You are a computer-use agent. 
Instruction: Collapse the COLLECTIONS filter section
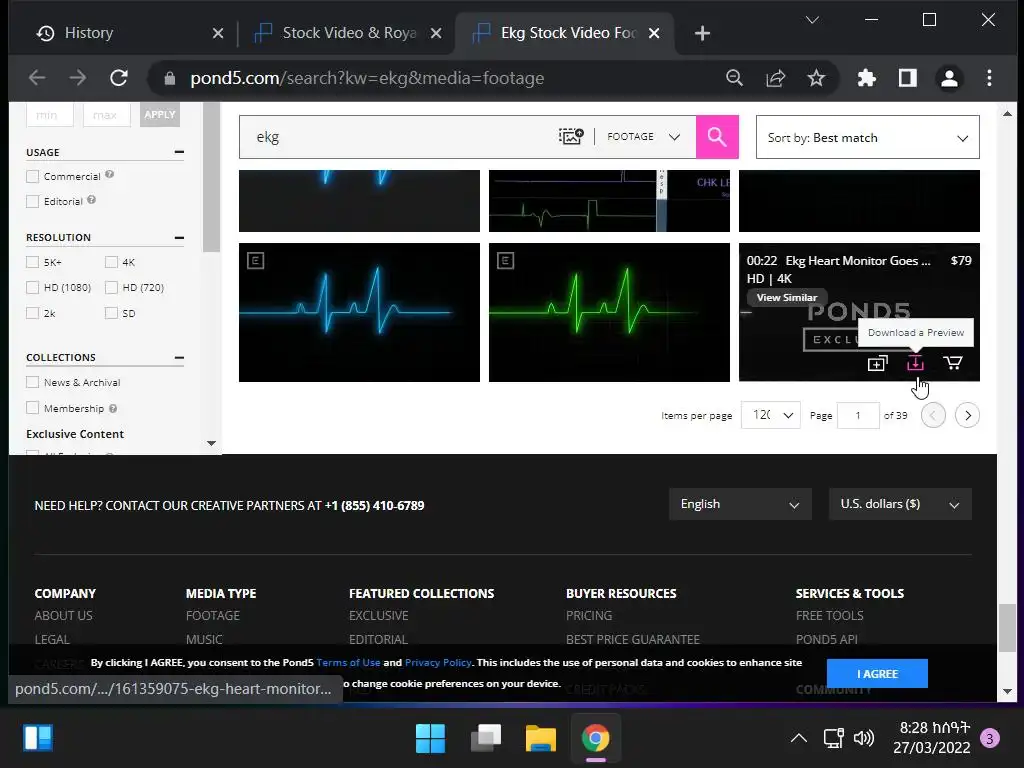[x=179, y=358]
